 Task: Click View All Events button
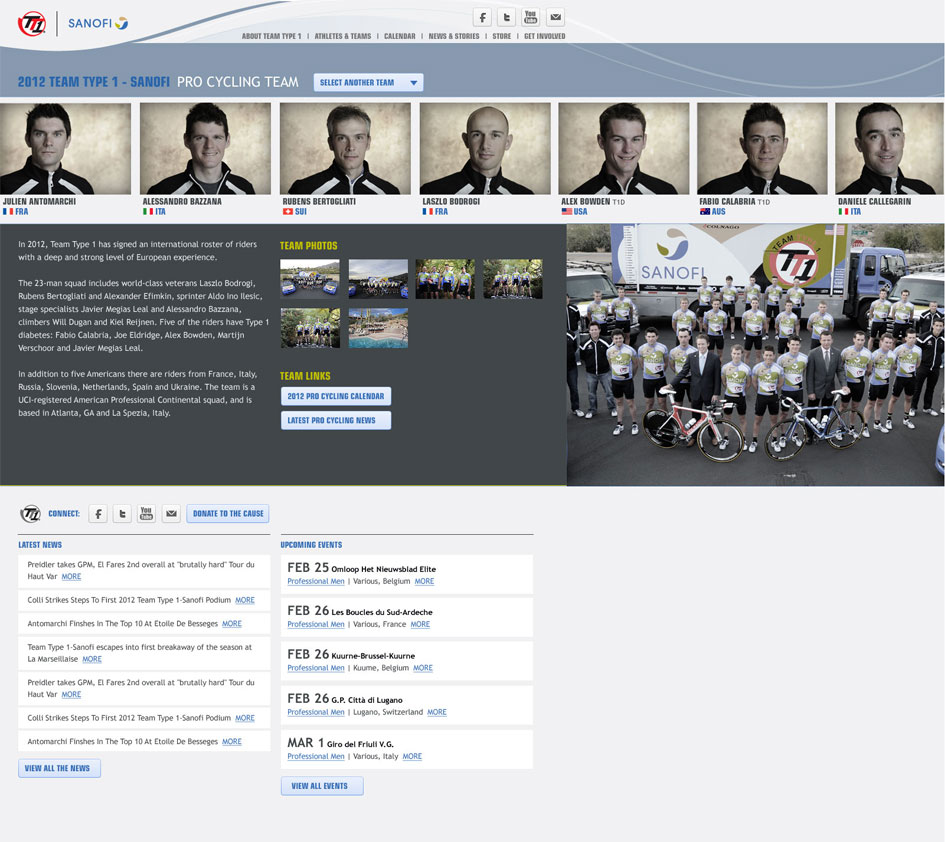322,786
